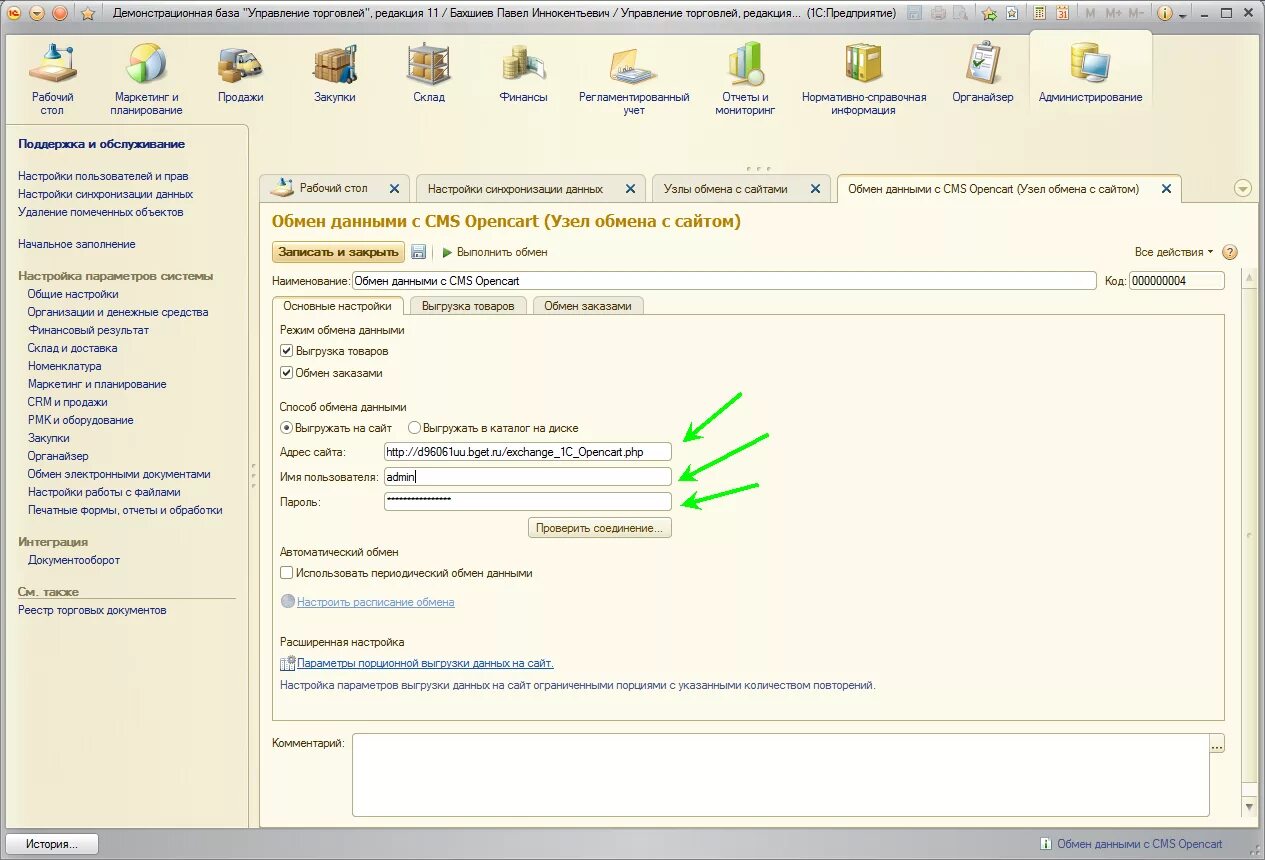This screenshot has height=860, width=1265.
Task: Open Удаление помеченных объектов link
Action: pos(101,212)
